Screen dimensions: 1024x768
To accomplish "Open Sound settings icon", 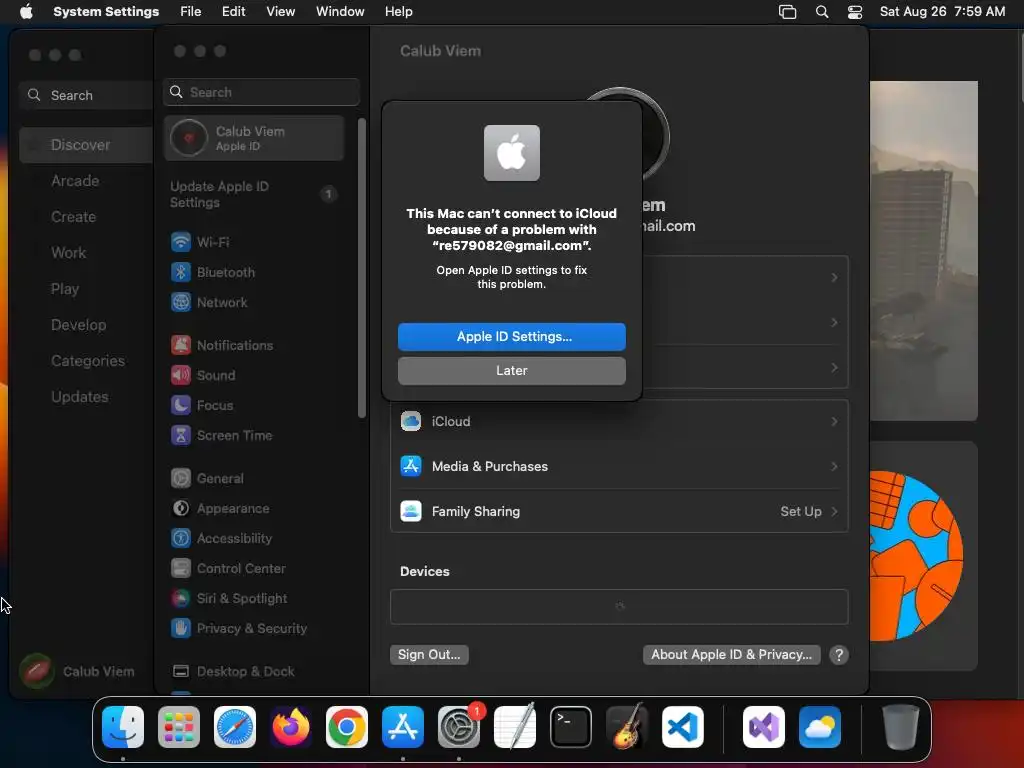I will click(181, 375).
